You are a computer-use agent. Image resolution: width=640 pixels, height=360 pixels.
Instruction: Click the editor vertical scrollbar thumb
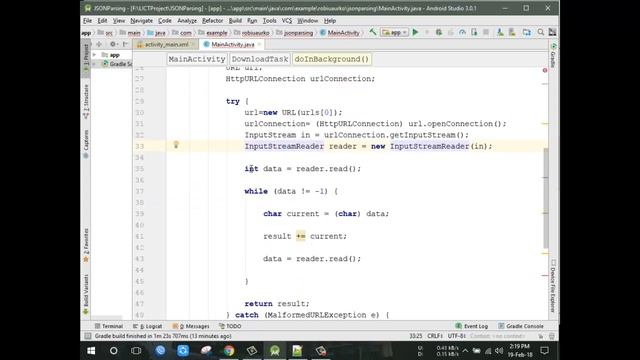tap(546, 198)
